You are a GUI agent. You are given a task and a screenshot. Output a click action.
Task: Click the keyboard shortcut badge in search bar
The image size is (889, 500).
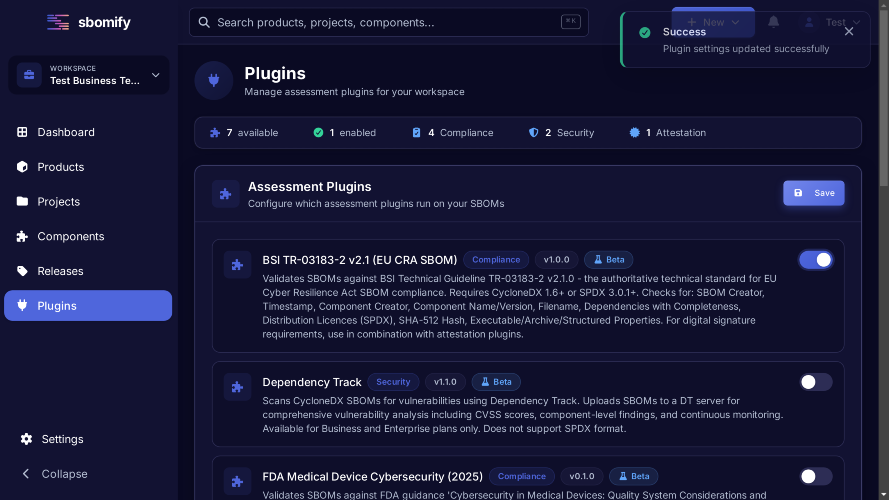point(570,22)
